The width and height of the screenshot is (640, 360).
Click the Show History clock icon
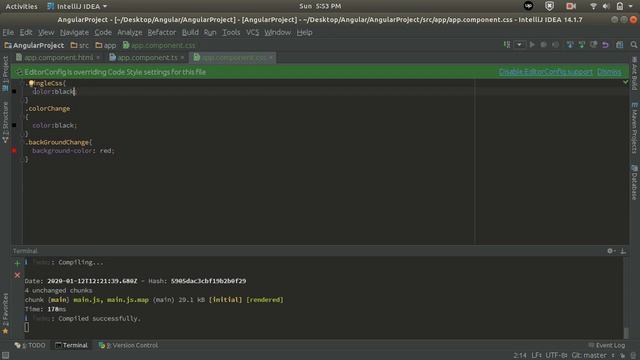[593, 44]
